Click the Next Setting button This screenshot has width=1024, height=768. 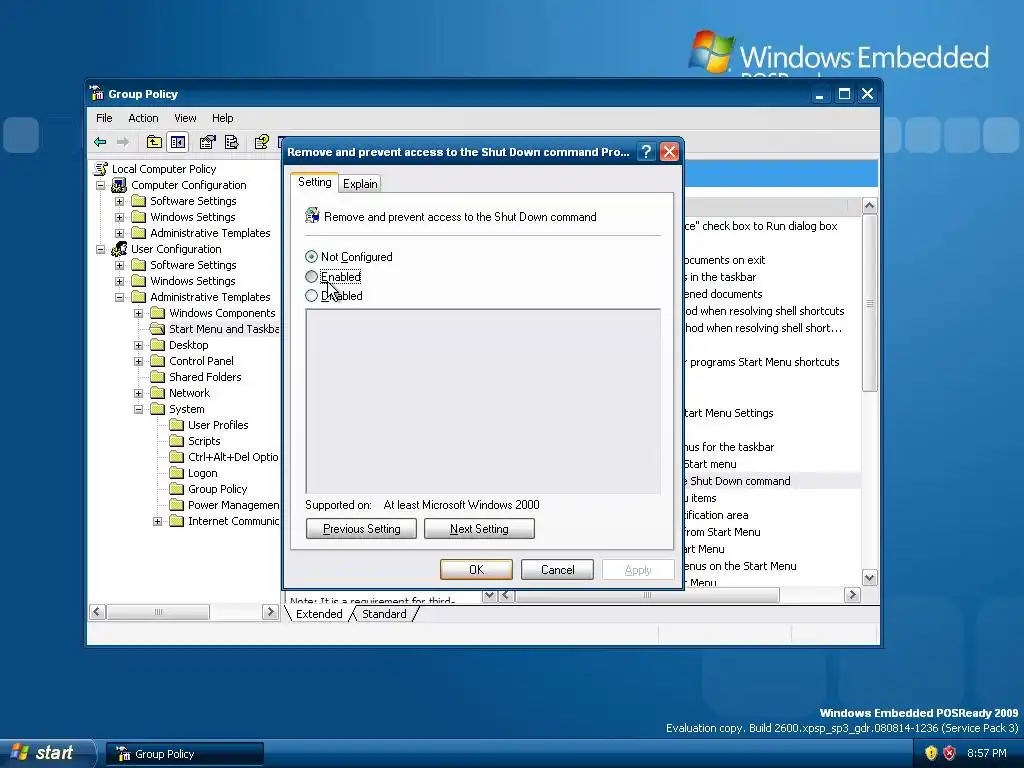[x=479, y=528]
